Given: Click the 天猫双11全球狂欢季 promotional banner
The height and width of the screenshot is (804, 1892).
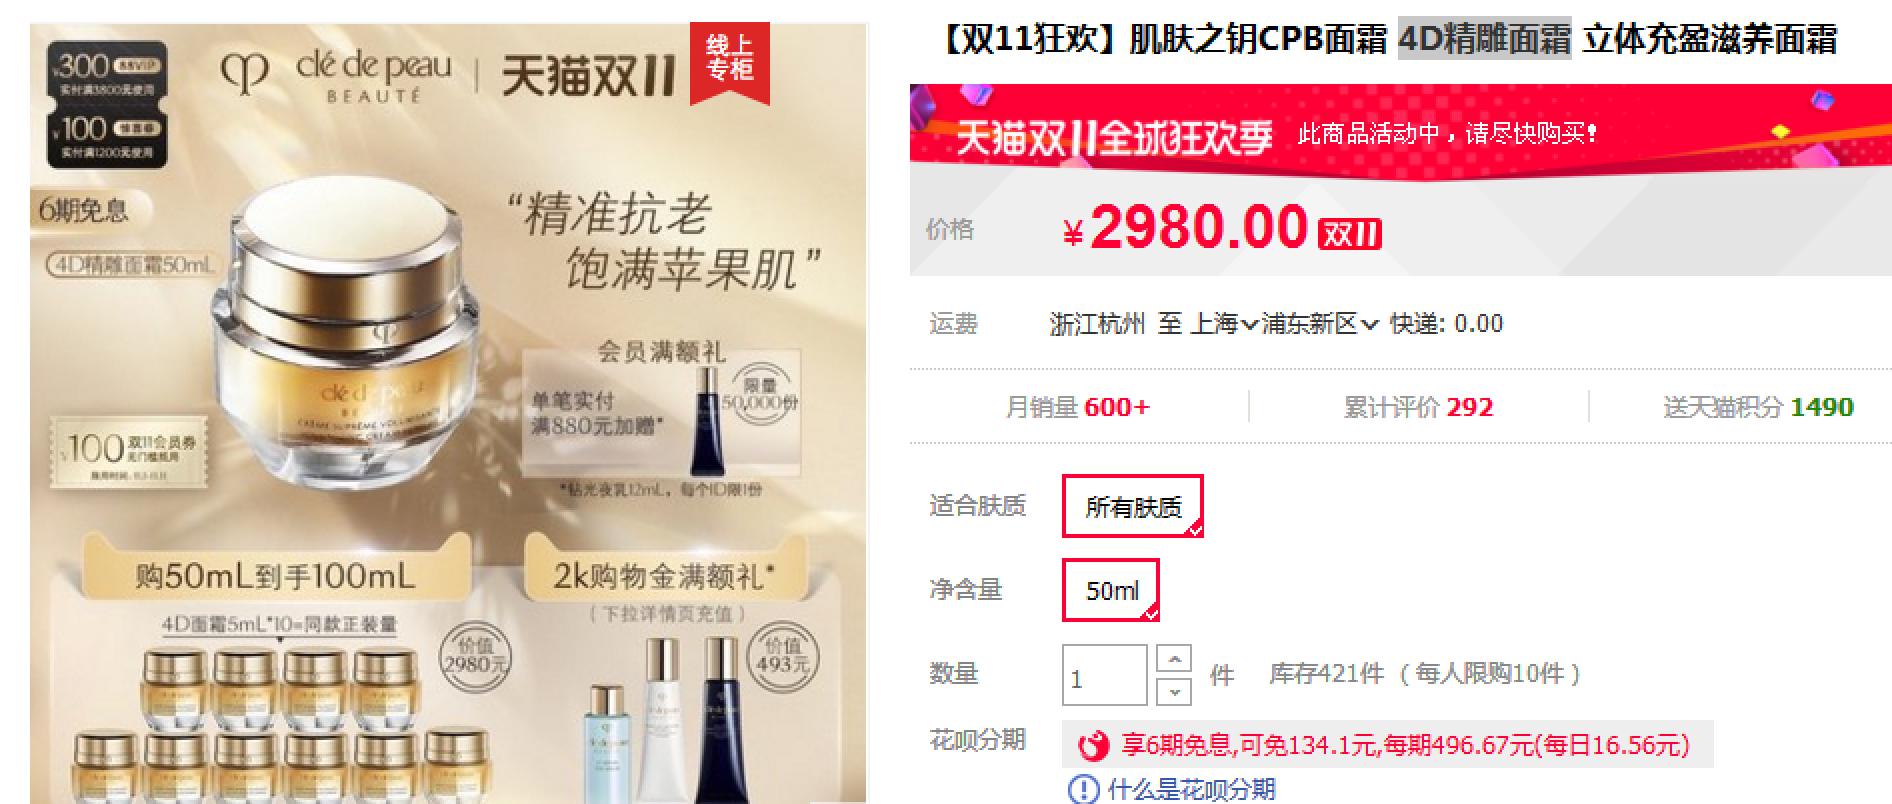Looking at the screenshot, I should 1401,131.
